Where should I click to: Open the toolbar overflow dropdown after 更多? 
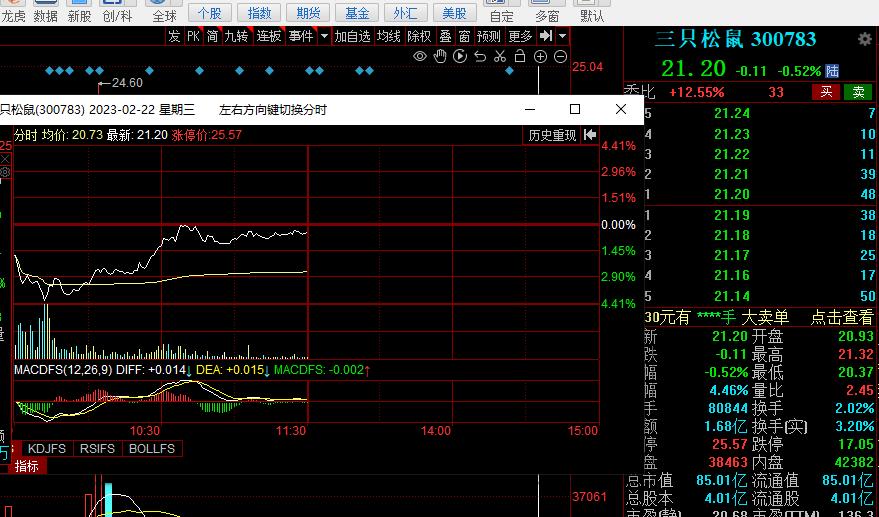click(562, 37)
